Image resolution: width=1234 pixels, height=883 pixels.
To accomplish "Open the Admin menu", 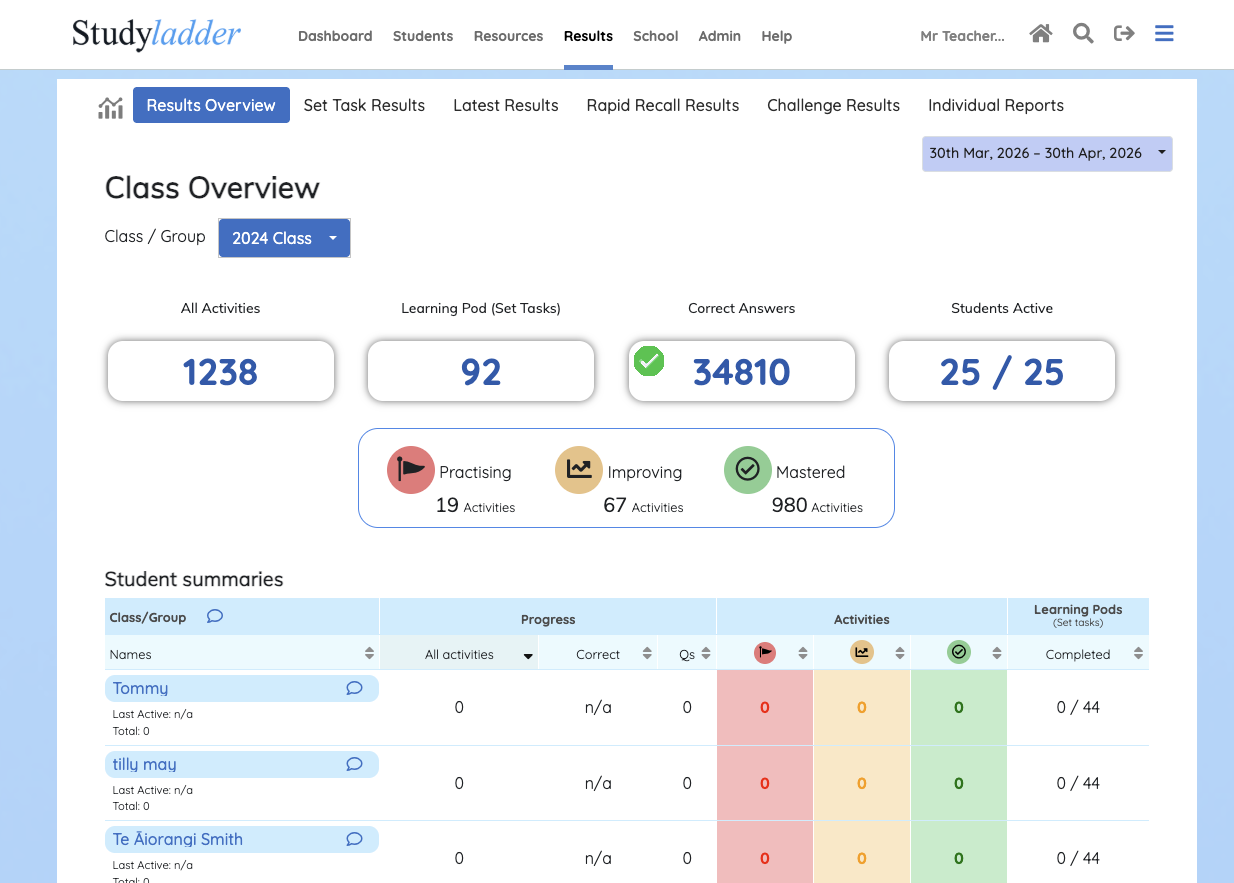I will point(720,36).
